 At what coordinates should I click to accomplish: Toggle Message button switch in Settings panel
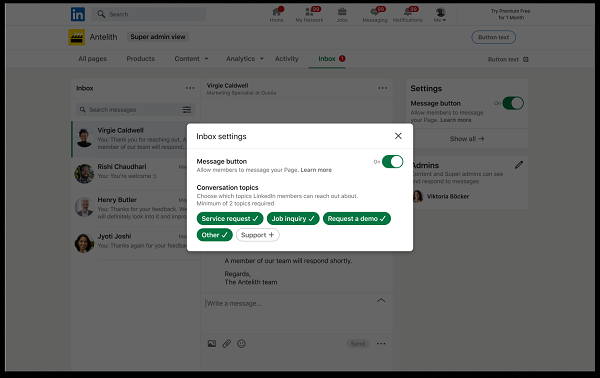[x=513, y=103]
